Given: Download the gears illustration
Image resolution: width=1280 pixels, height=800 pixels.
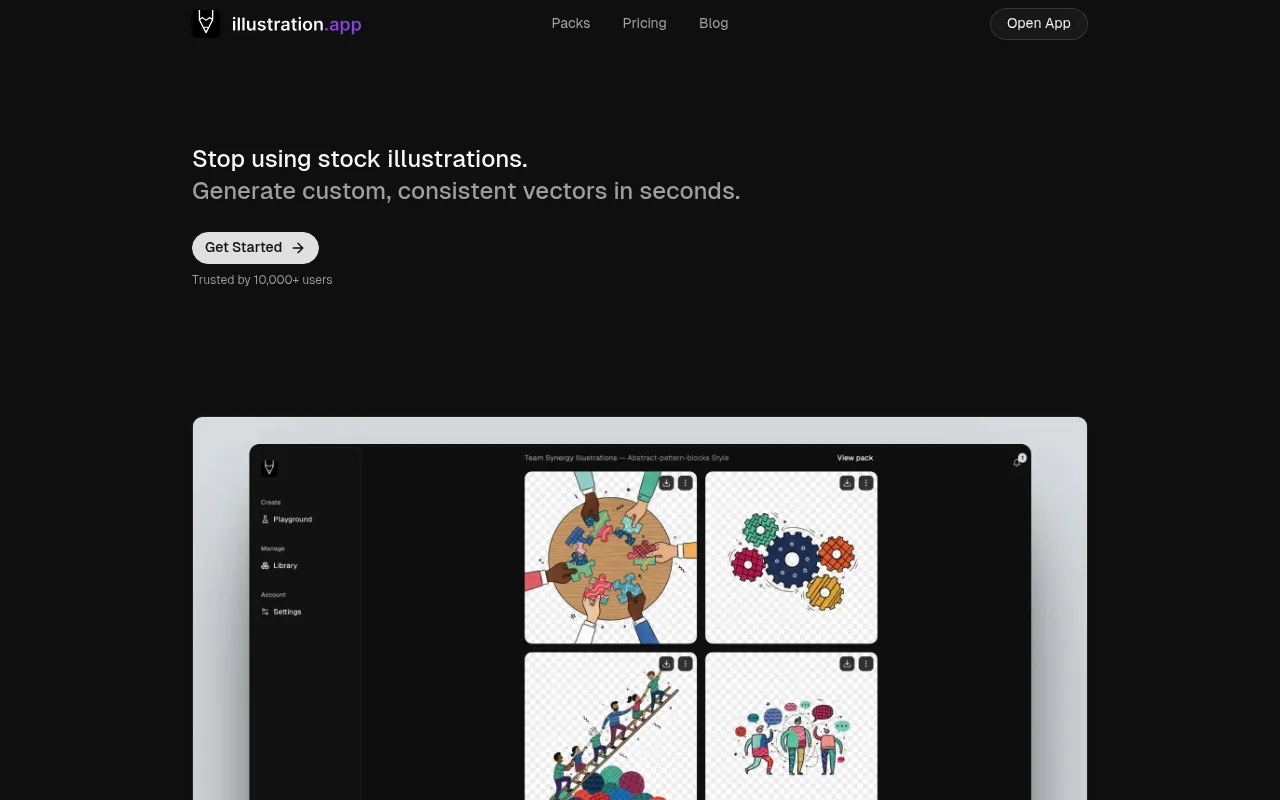Looking at the screenshot, I should tap(847, 483).
